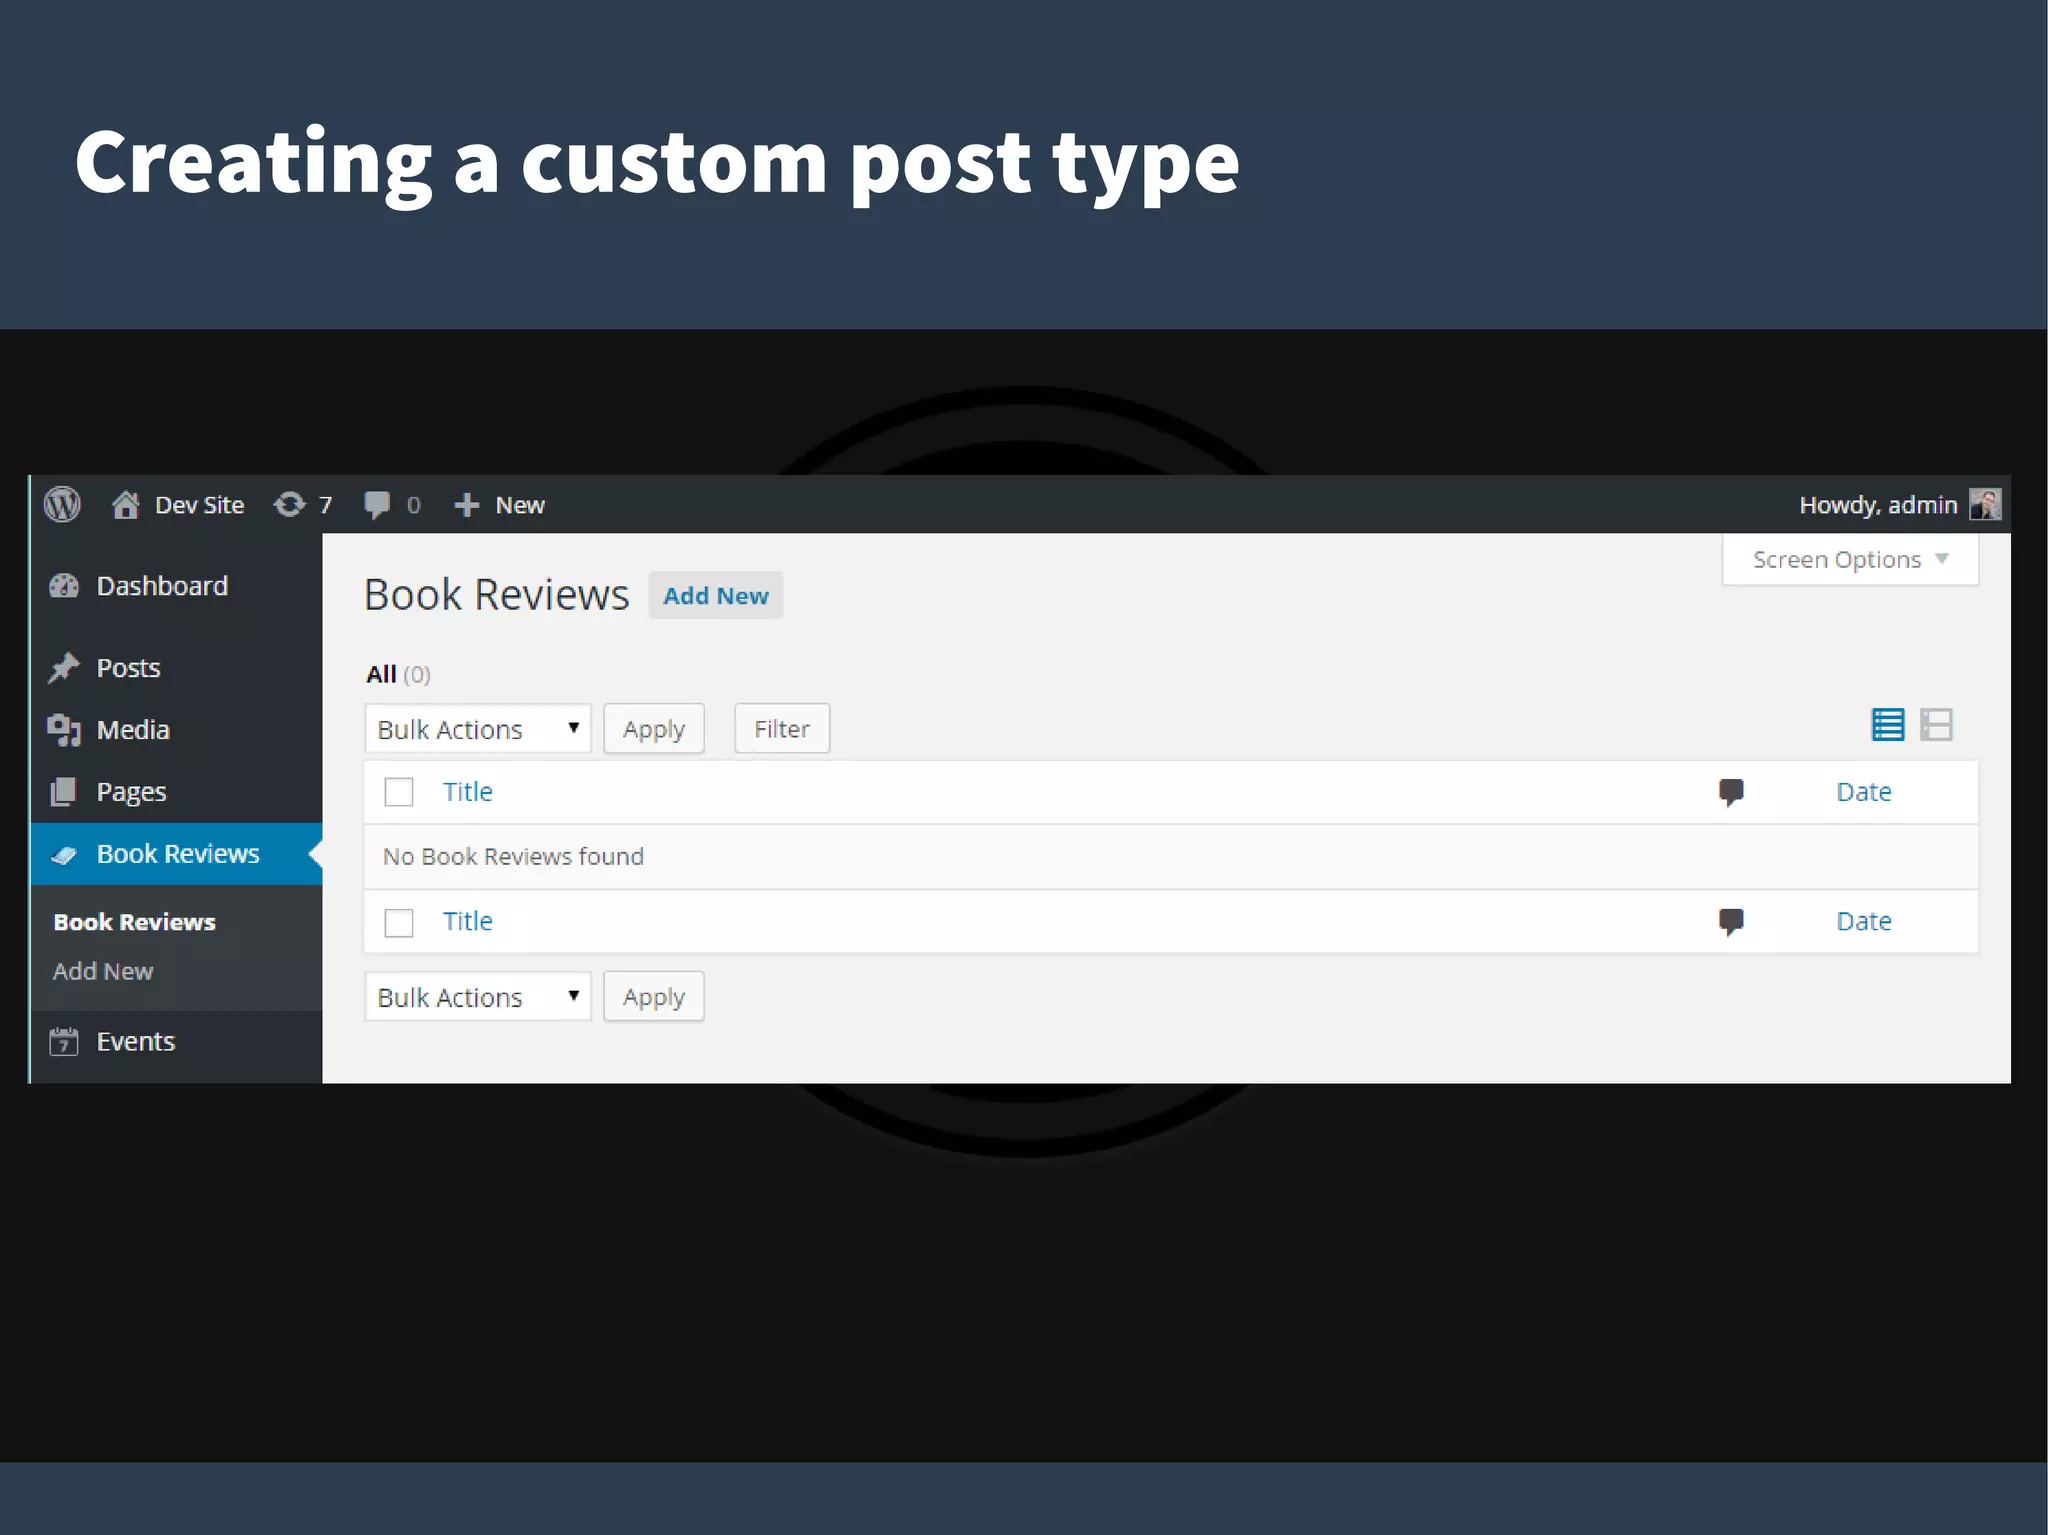Switch to excerpt view icon
This screenshot has height=1535, width=2048.
(1936, 725)
